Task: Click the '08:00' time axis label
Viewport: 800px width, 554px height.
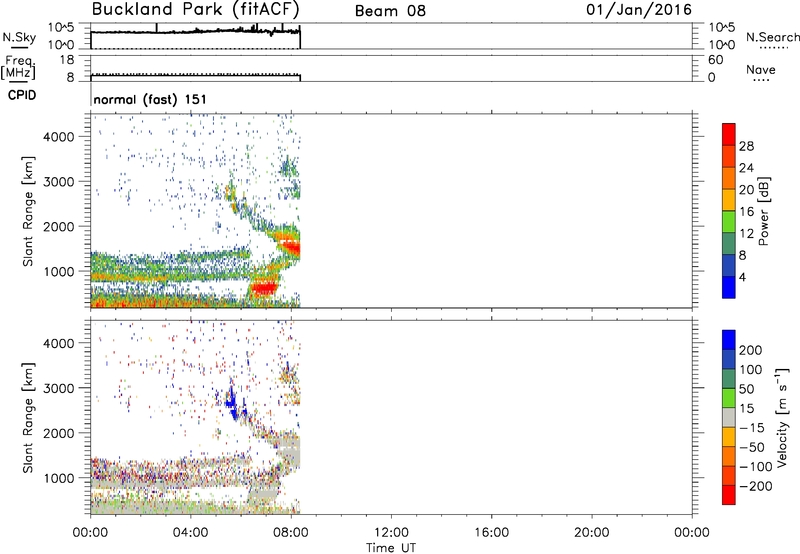Action: pyautogui.click(x=291, y=533)
